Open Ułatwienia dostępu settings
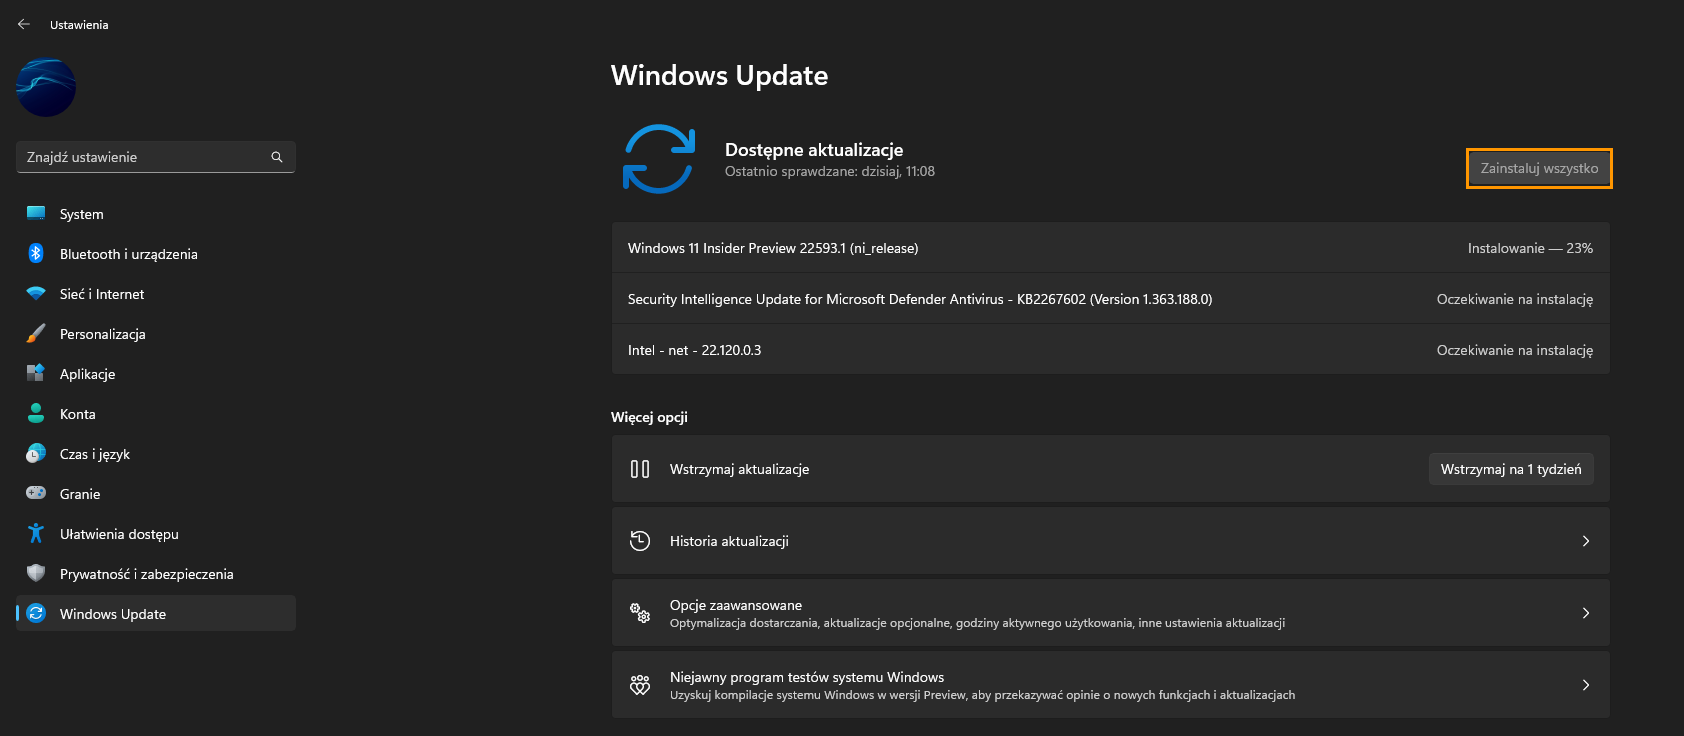 point(156,534)
